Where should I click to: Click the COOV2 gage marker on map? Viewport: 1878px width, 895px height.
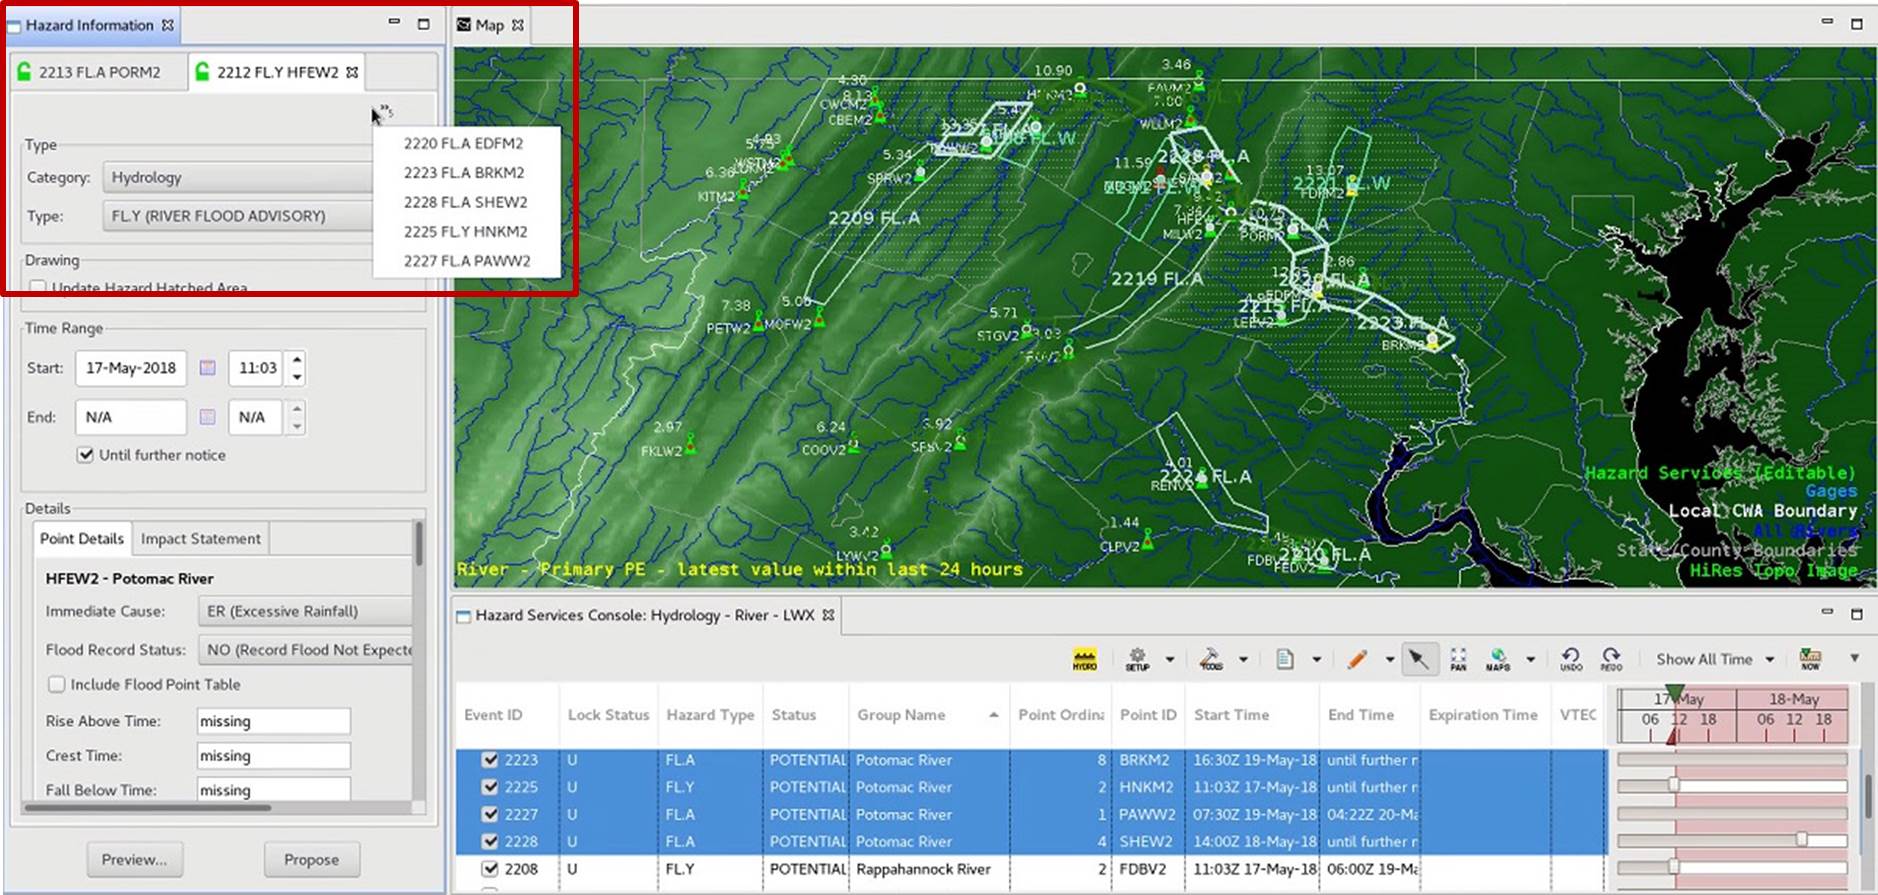click(855, 443)
